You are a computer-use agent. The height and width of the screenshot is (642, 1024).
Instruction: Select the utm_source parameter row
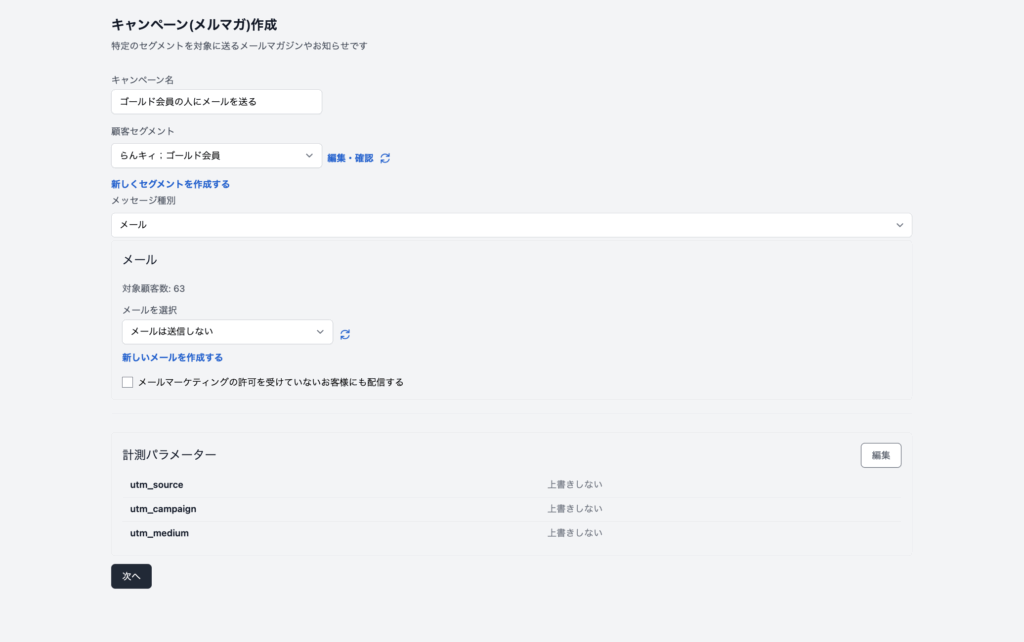(x=511, y=485)
